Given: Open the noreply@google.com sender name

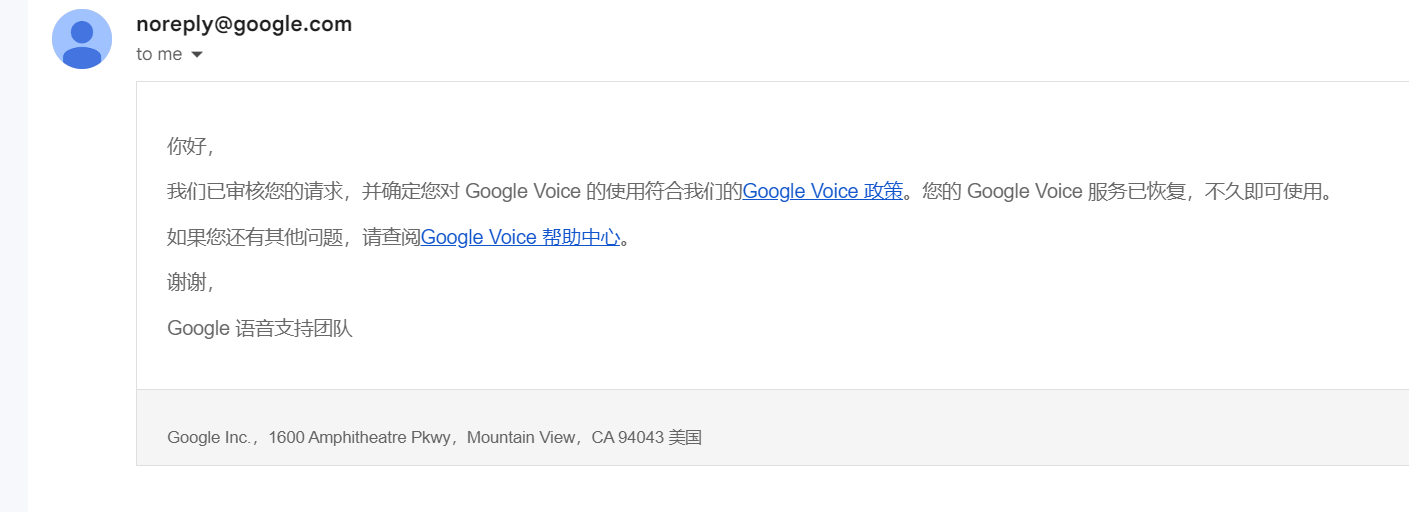Looking at the screenshot, I should [244, 25].
